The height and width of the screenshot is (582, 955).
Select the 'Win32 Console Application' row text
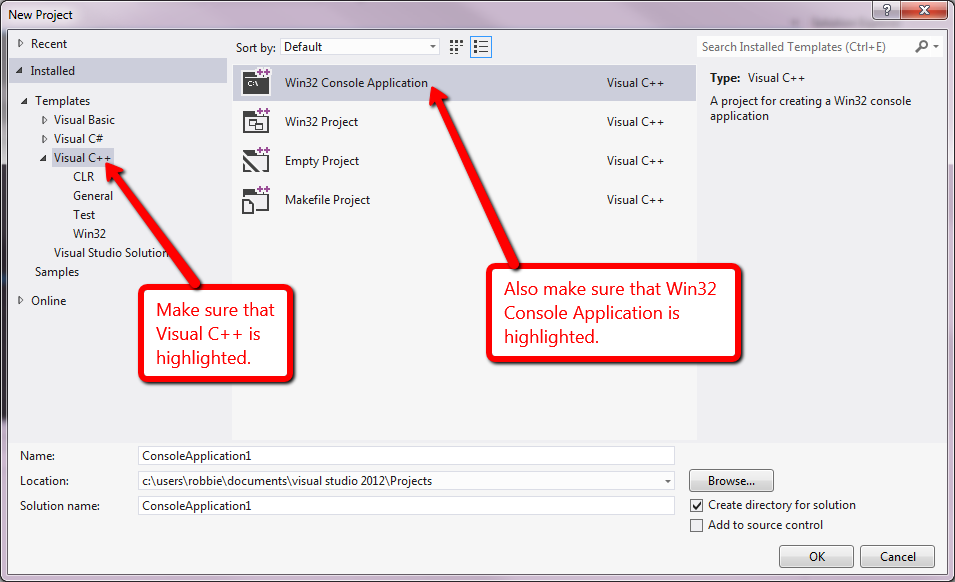pos(356,83)
